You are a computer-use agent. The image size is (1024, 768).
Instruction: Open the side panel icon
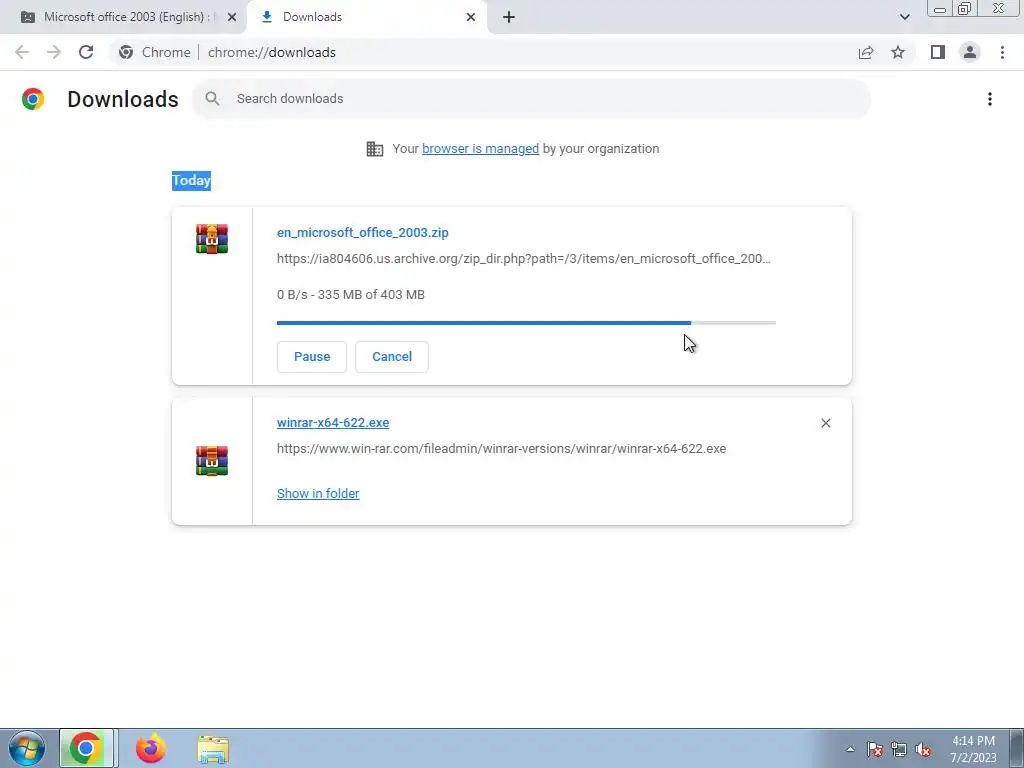tap(938, 52)
